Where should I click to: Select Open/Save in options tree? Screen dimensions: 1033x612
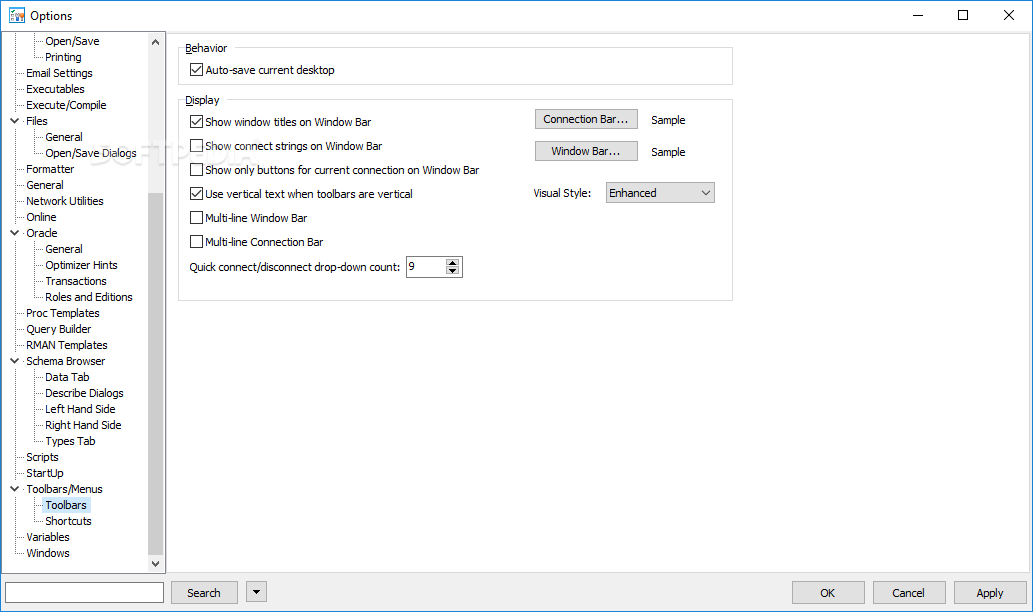[x=72, y=41]
